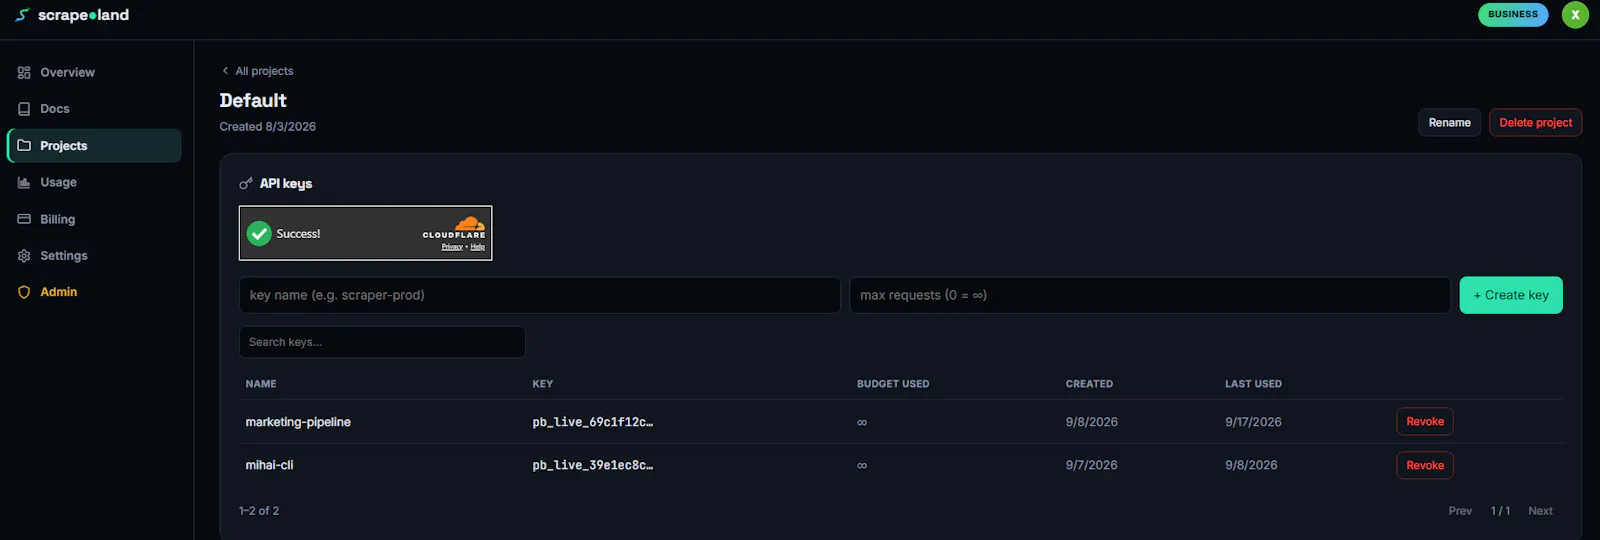Viewport: 1600px width, 540px height.
Task: Click the scrapeland logo icon
Action: pyautogui.click(x=22, y=15)
